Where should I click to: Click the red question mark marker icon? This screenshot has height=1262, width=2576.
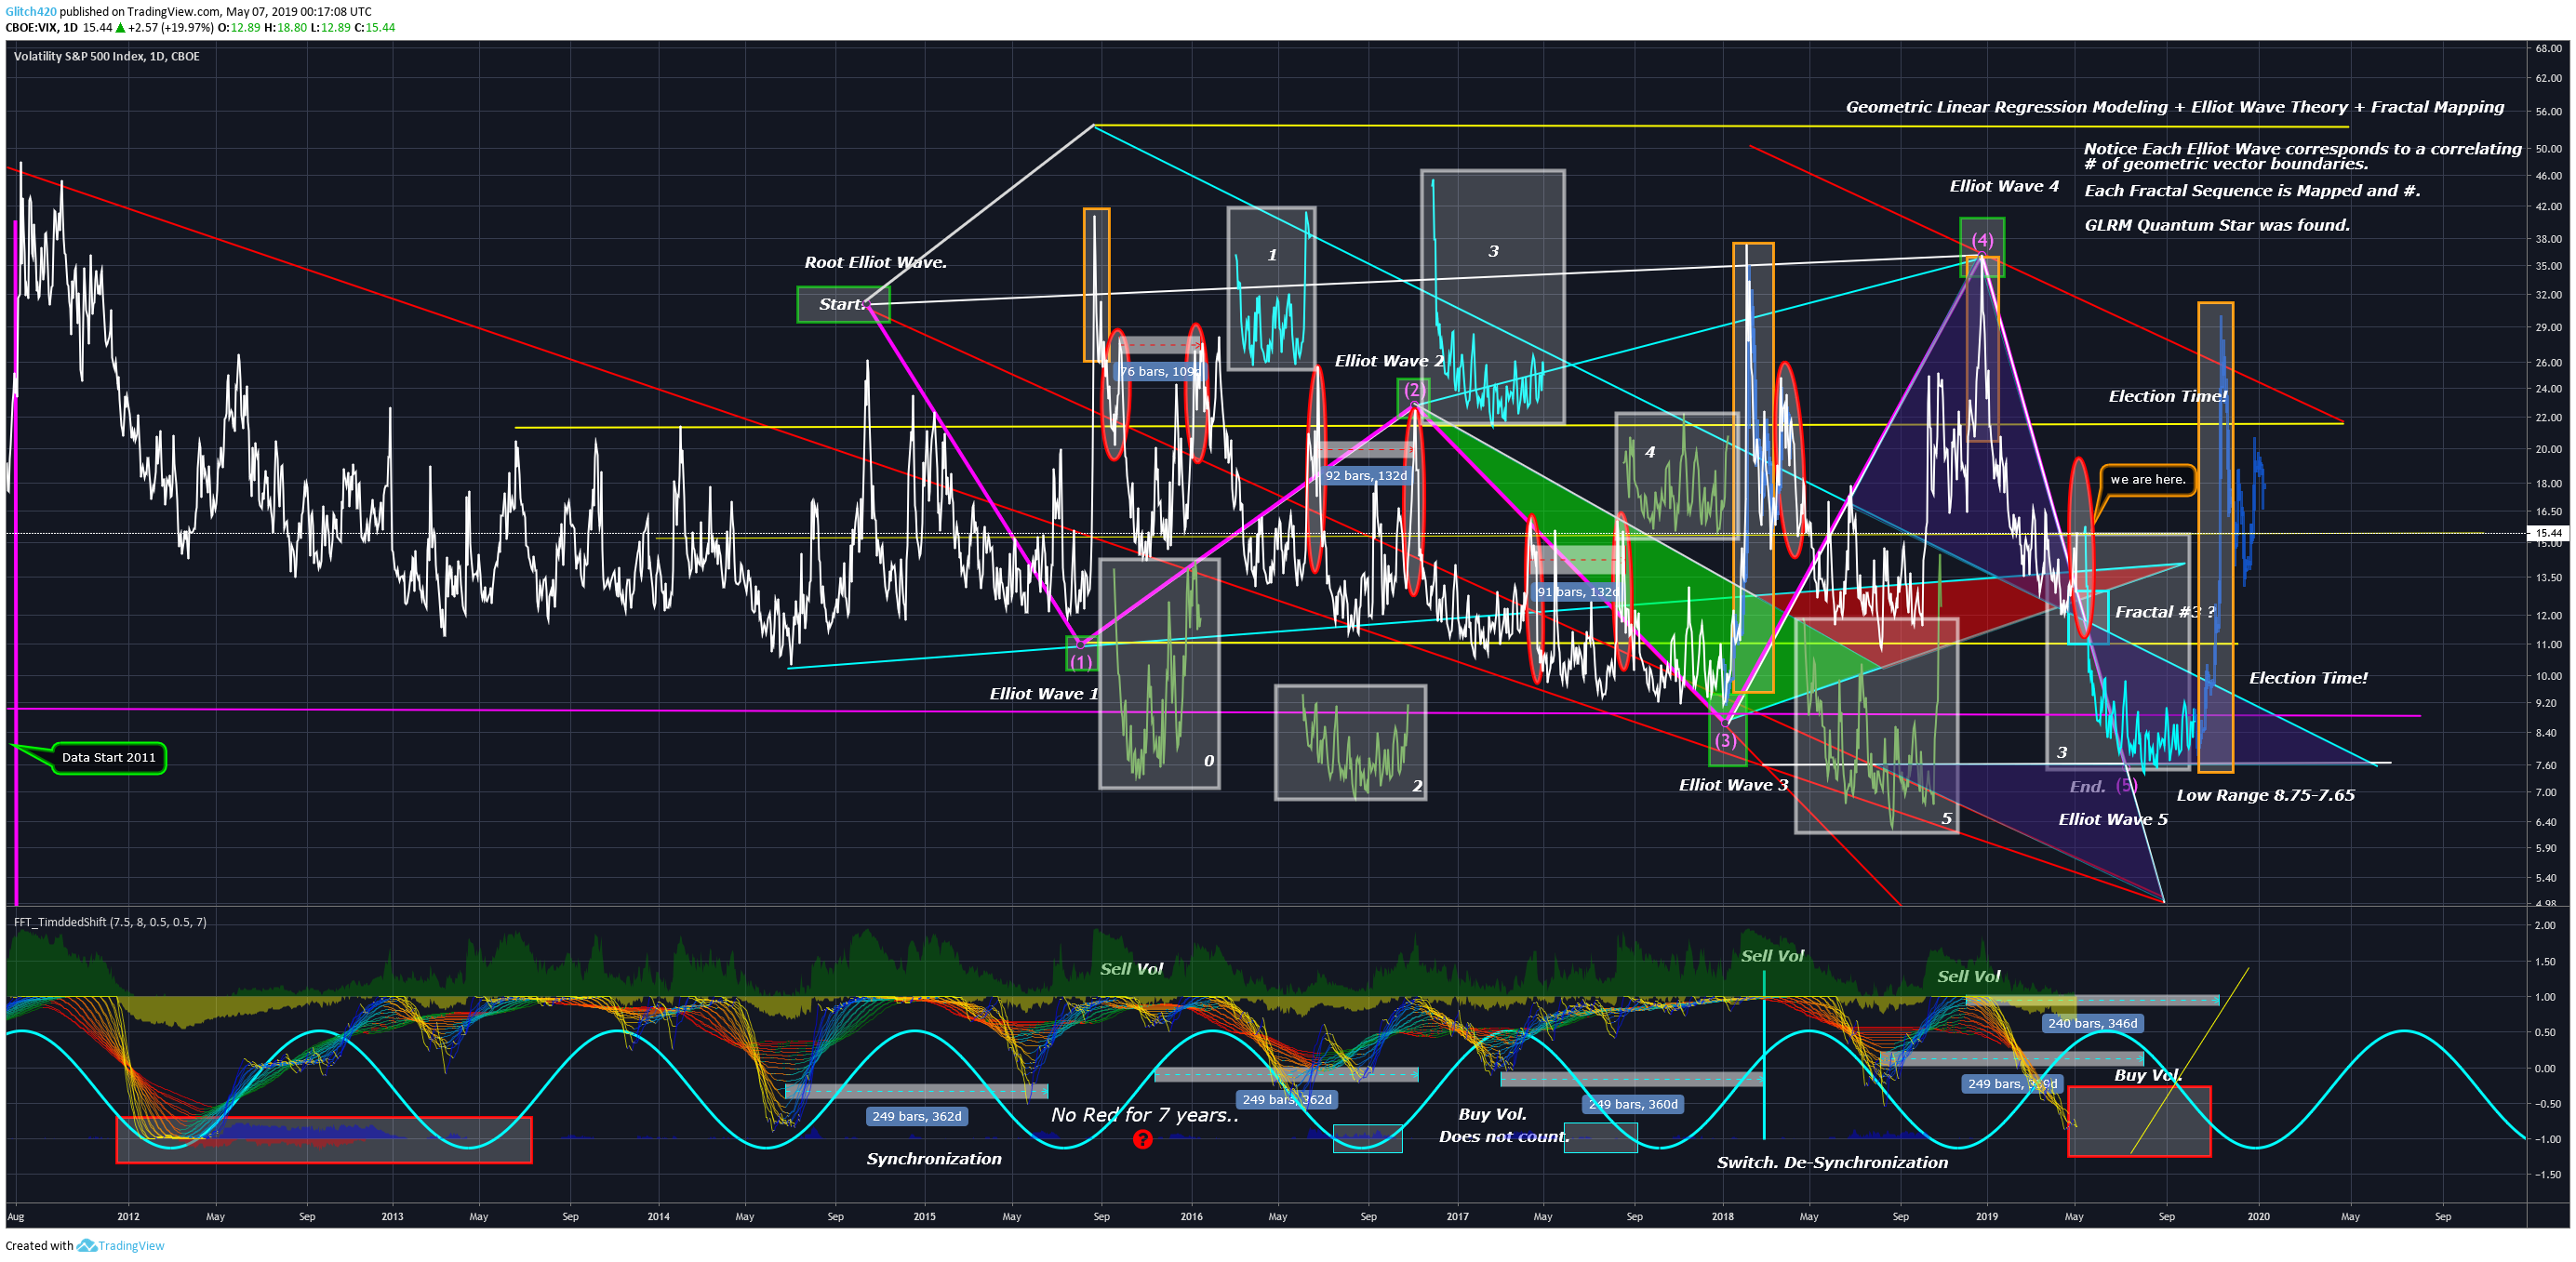click(1142, 1139)
